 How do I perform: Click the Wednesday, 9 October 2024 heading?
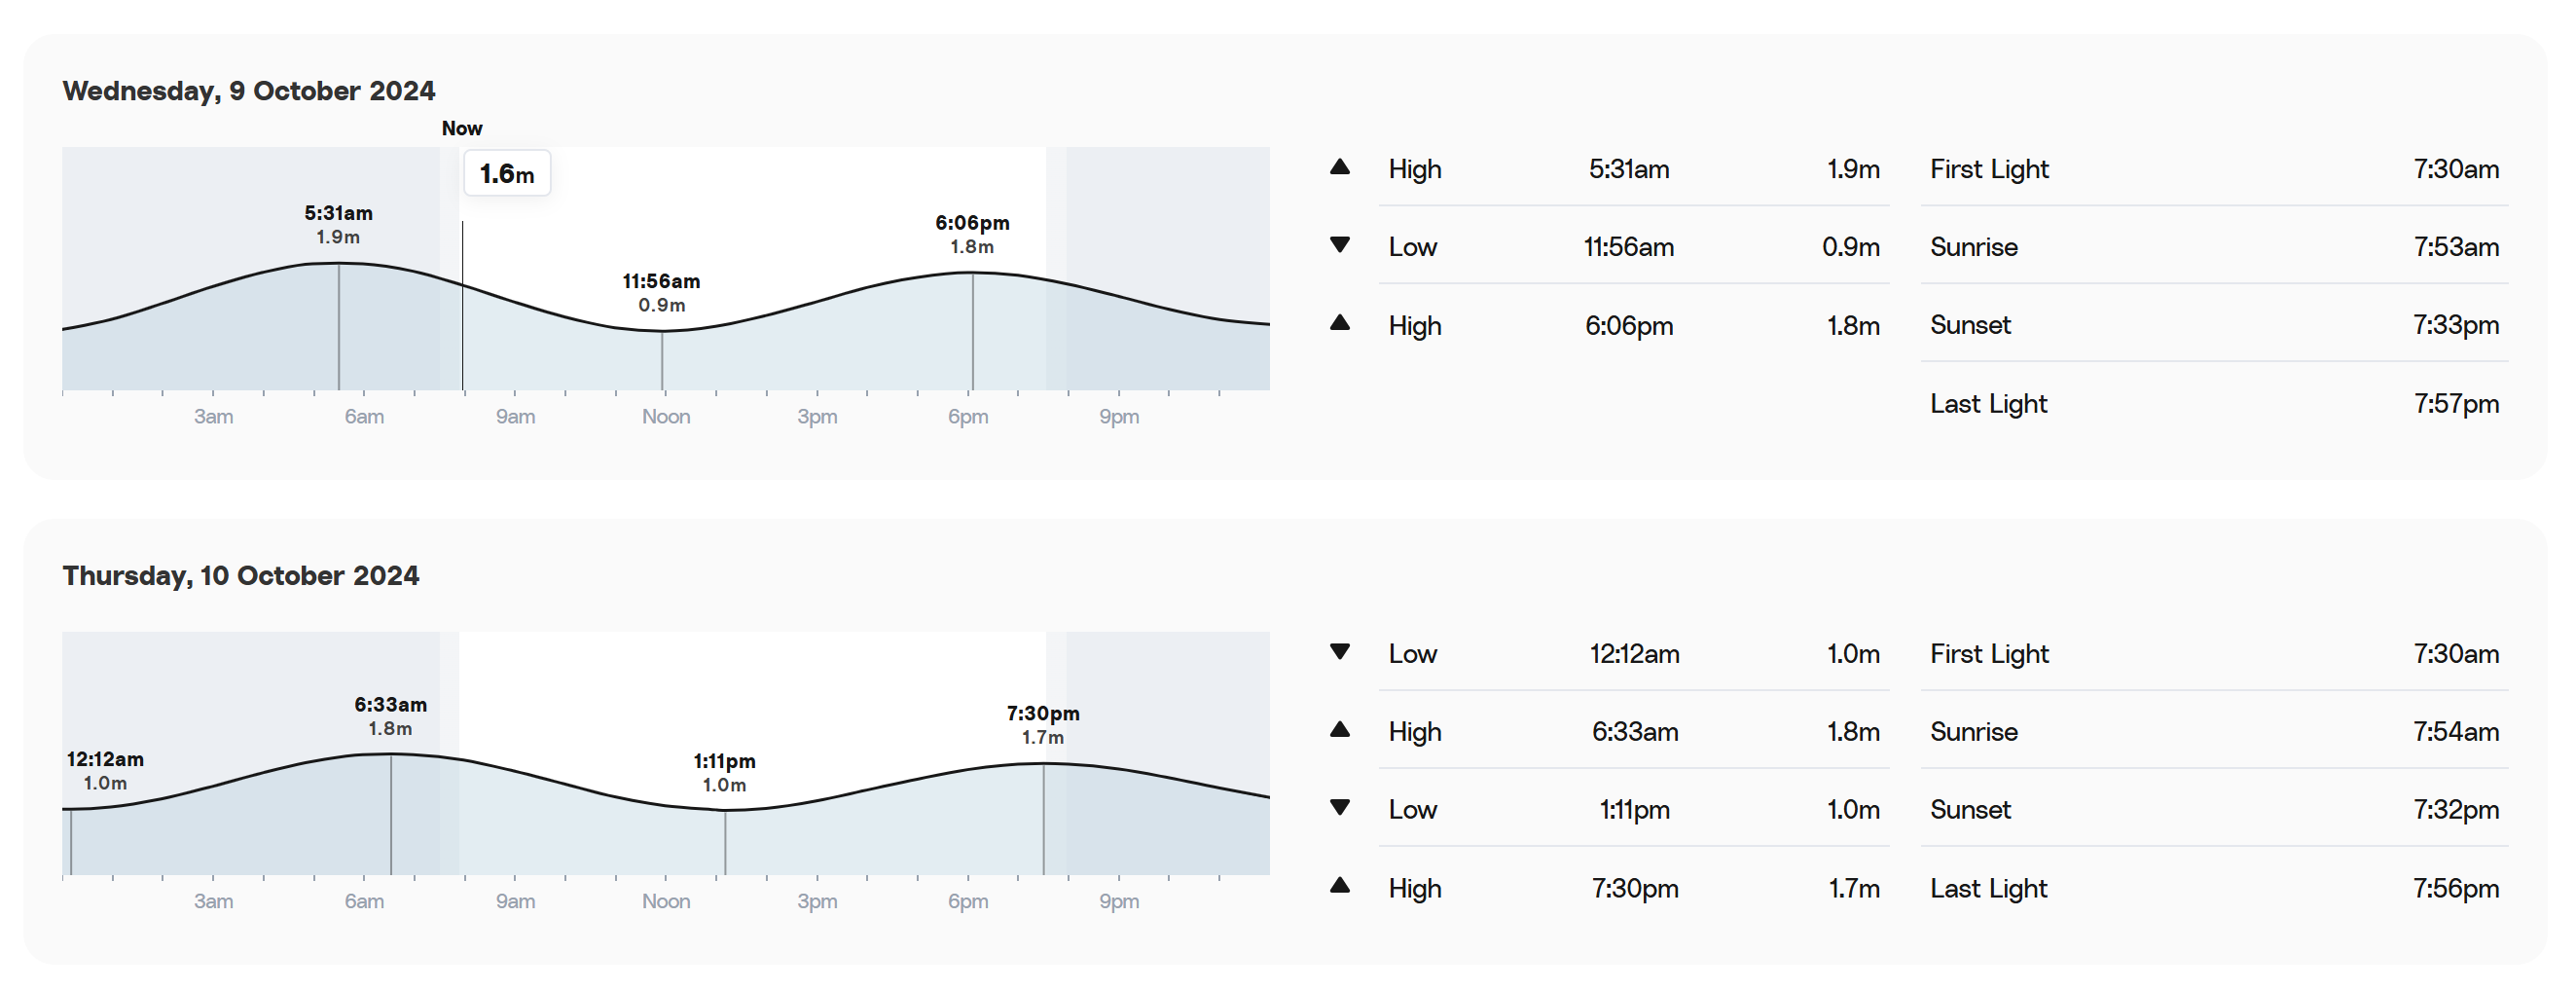[249, 91]
